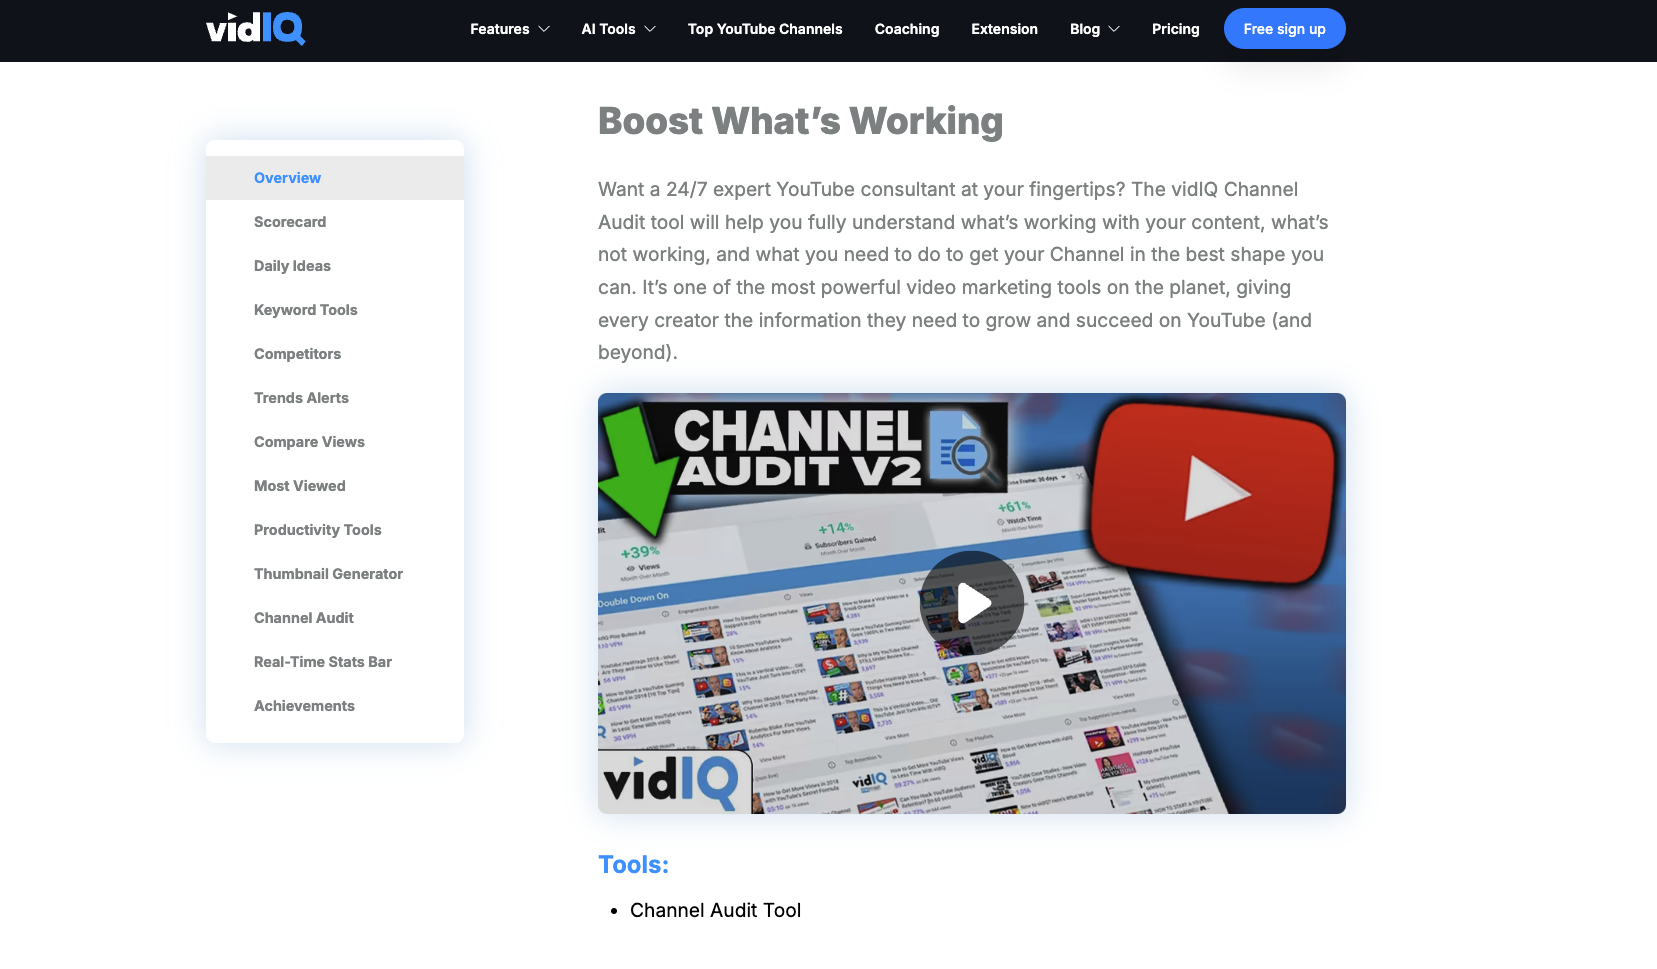Select Overview in the sidebar

click(x=335, y=178)
